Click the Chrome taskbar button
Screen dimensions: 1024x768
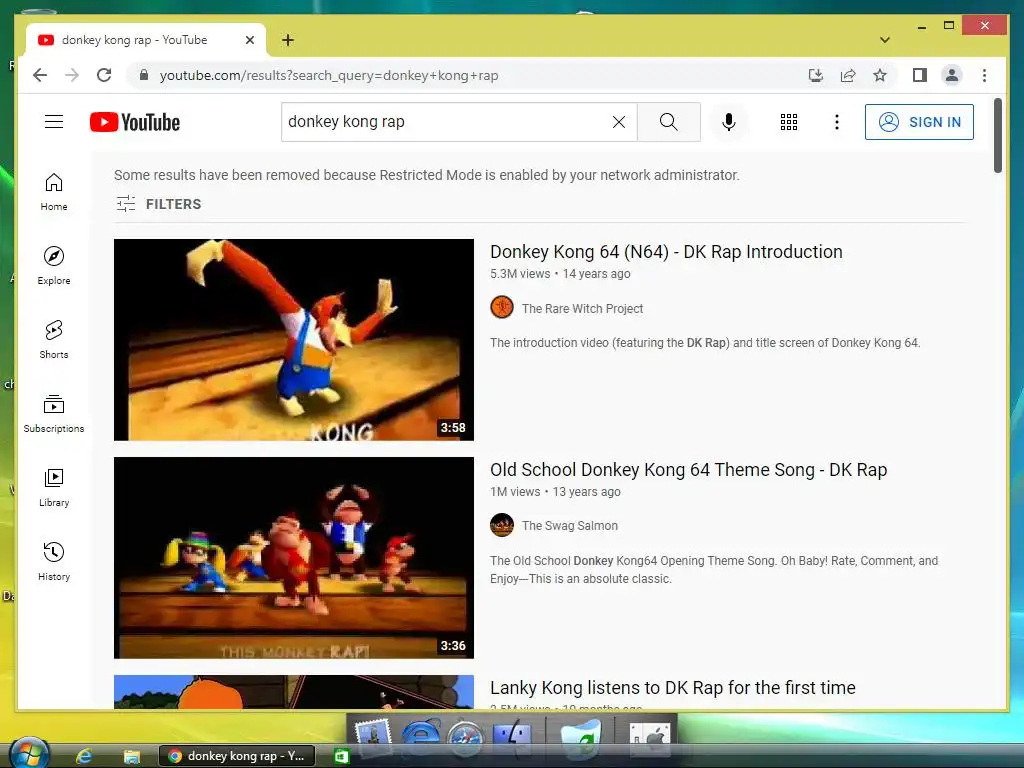point(236,756)
